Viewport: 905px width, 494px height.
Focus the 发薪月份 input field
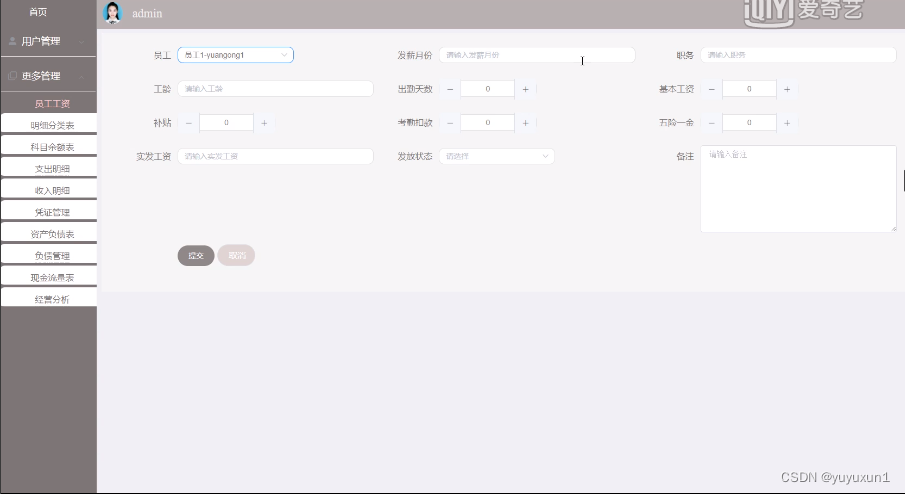click(537, 55)
